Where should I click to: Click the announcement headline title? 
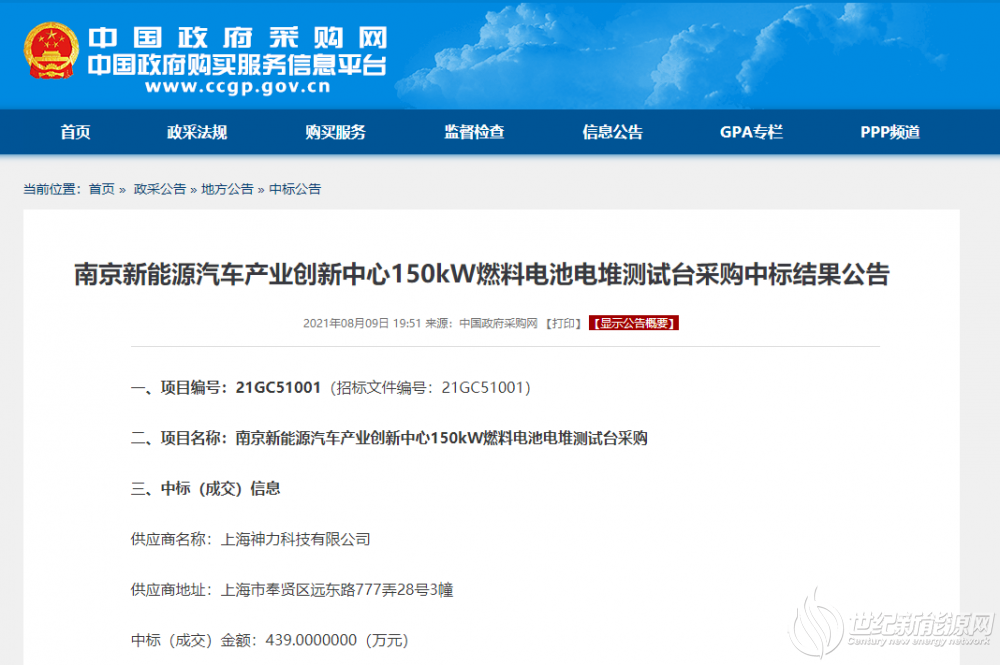[x=481, y=274]
